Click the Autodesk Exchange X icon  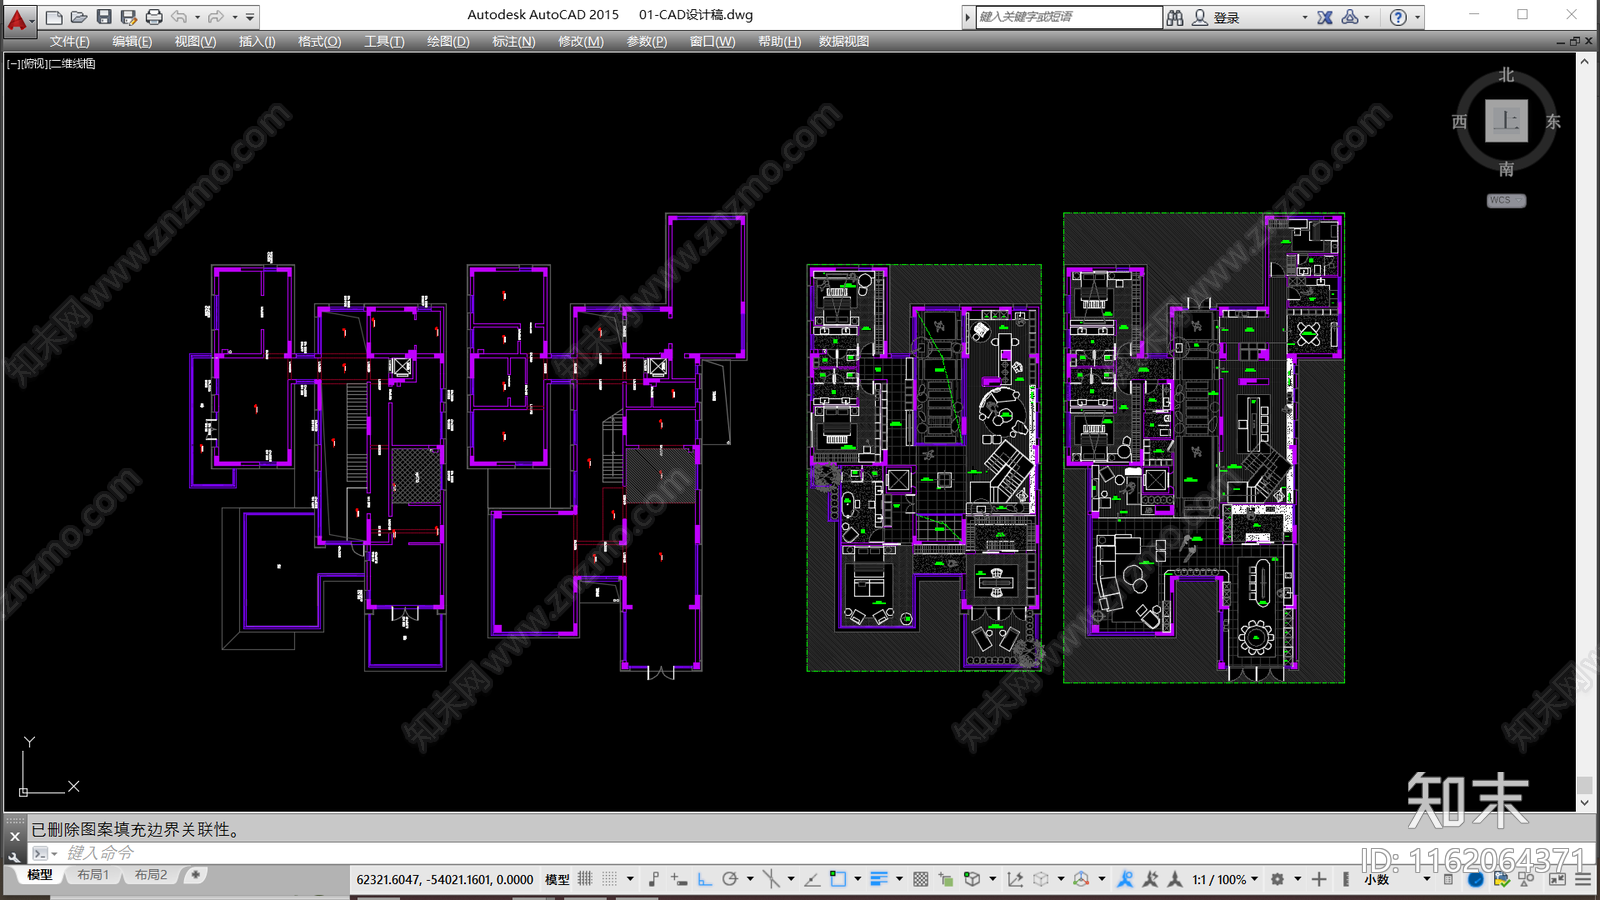[x=1325, y=17]
